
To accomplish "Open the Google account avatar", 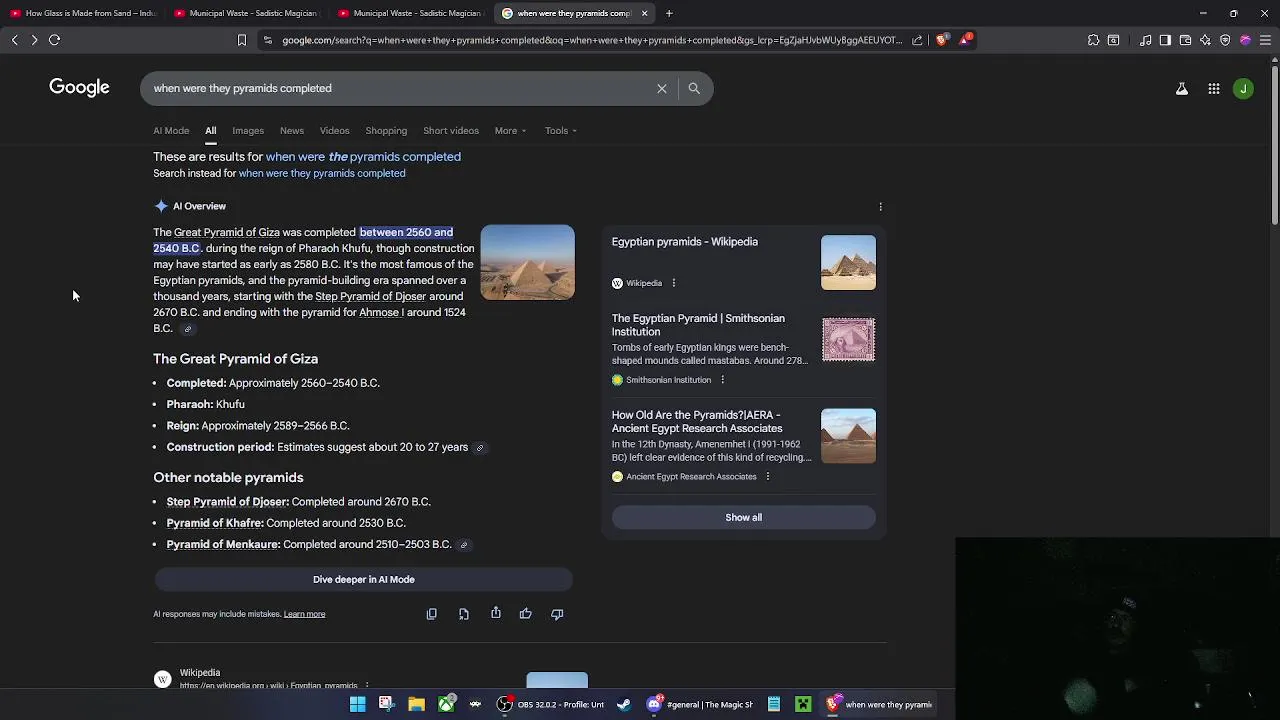I will tap(1243, 89).
